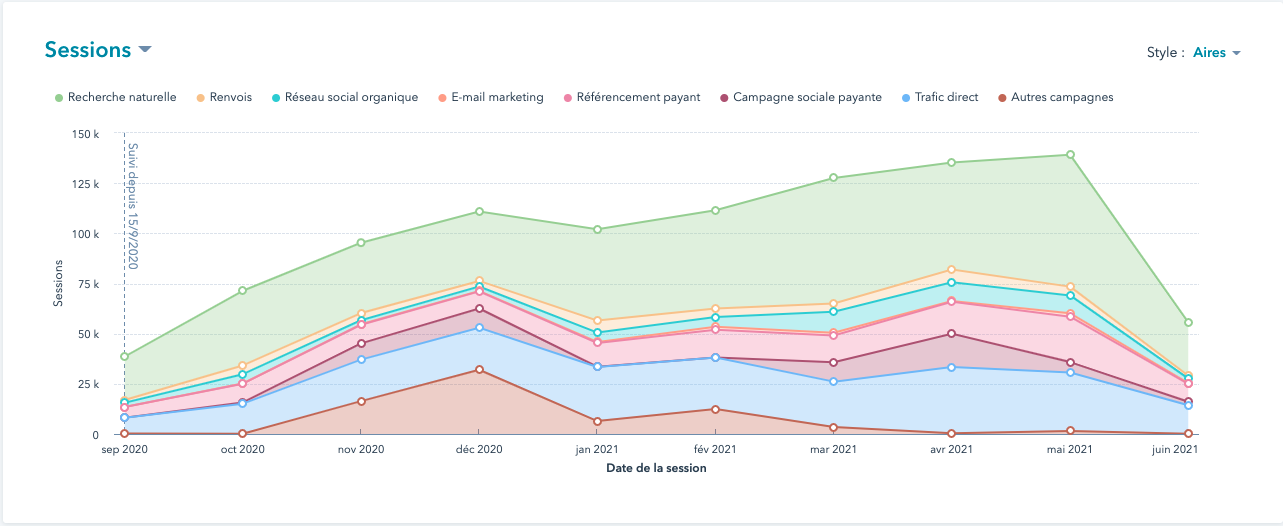Click the 'Suivi depuis 15/9/2020' annotation

click(132, 206)
